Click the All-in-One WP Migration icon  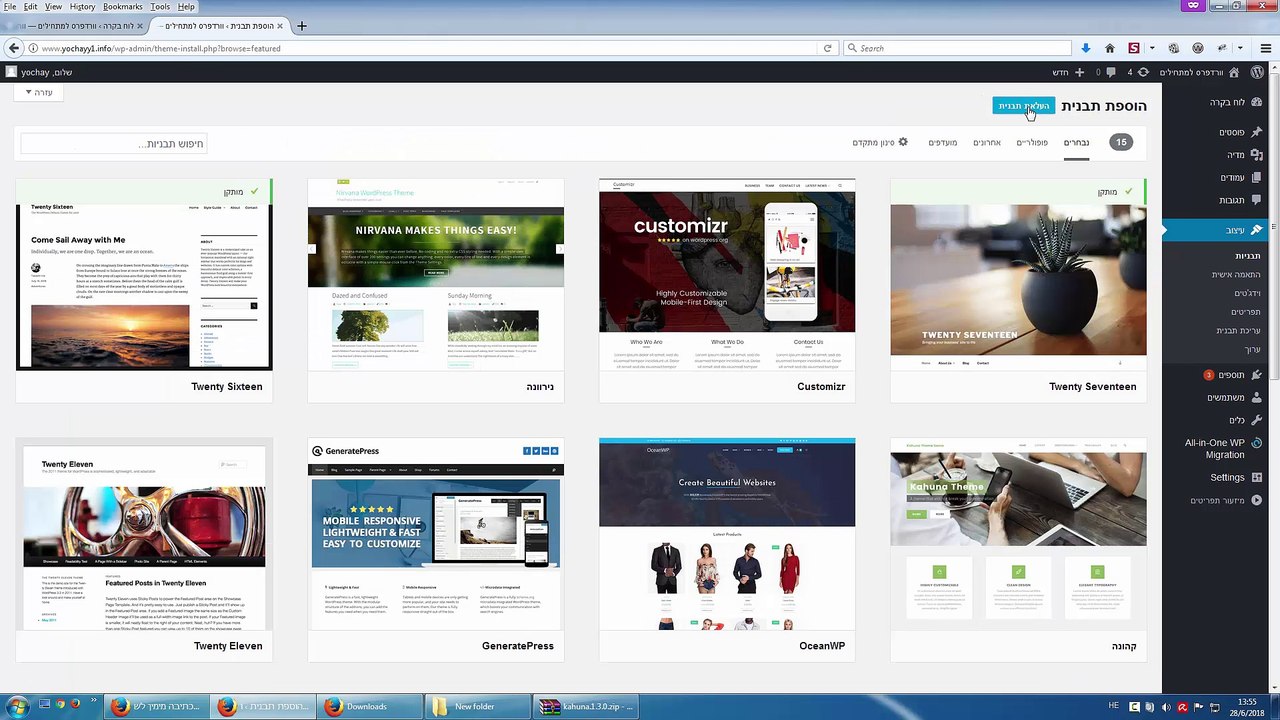click(x=1257, y=442)
